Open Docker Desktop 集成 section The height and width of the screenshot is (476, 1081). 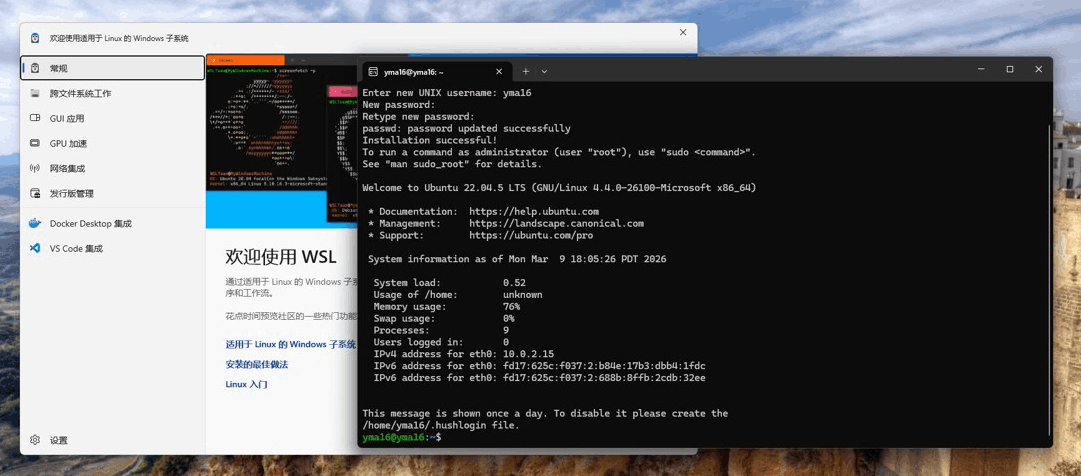point(112,224)
